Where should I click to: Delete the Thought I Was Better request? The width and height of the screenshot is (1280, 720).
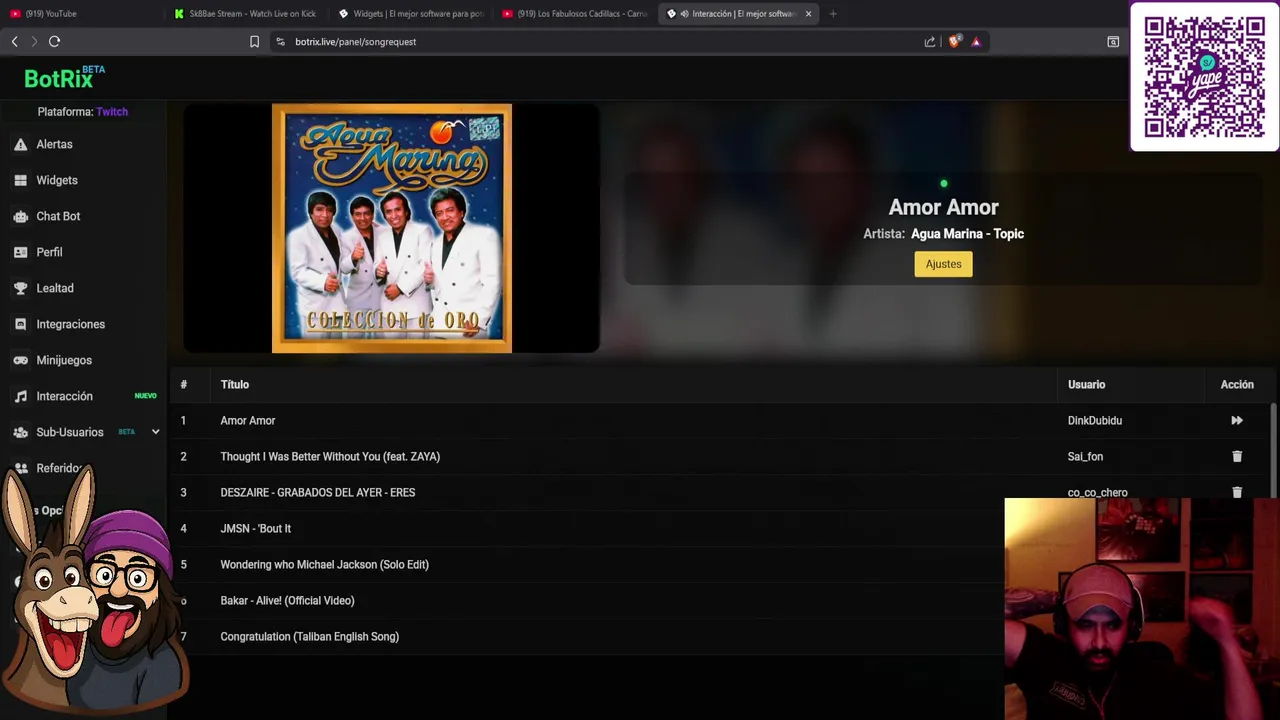pyautogui.click(x=1237, y=457)
